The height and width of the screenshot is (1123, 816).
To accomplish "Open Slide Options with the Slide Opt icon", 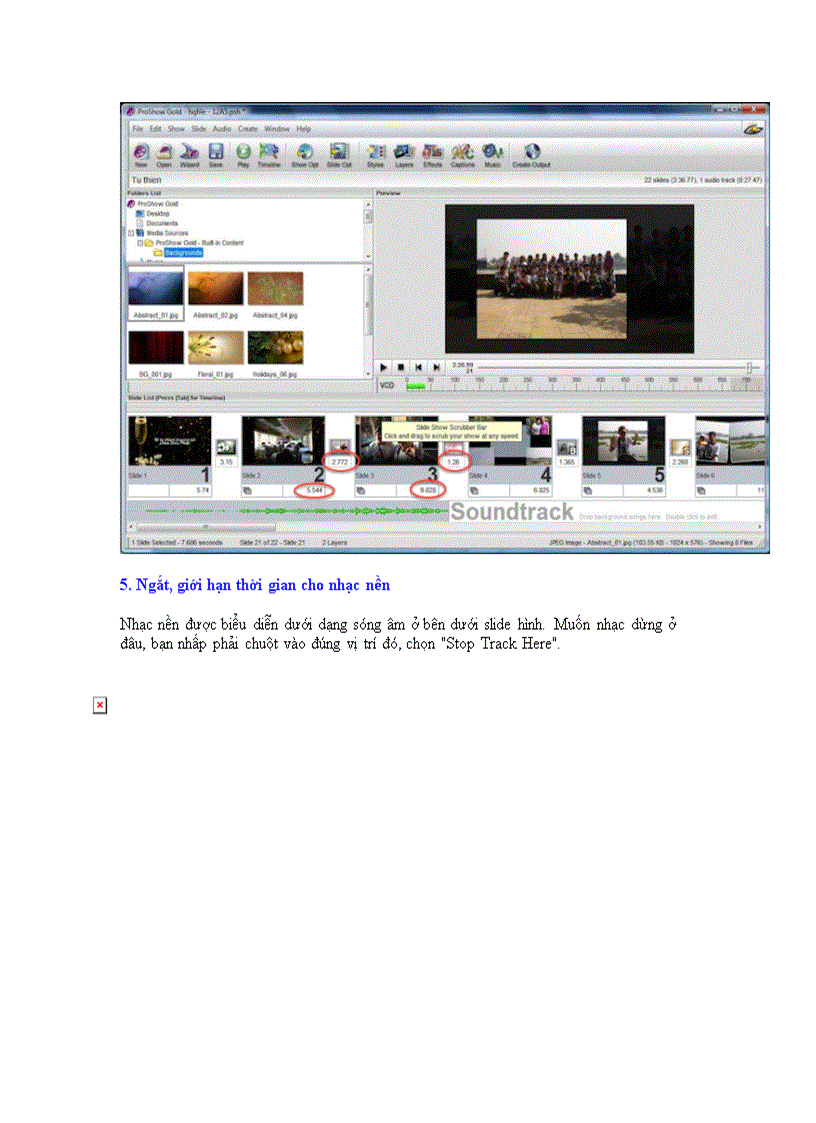I will point(337,153).
